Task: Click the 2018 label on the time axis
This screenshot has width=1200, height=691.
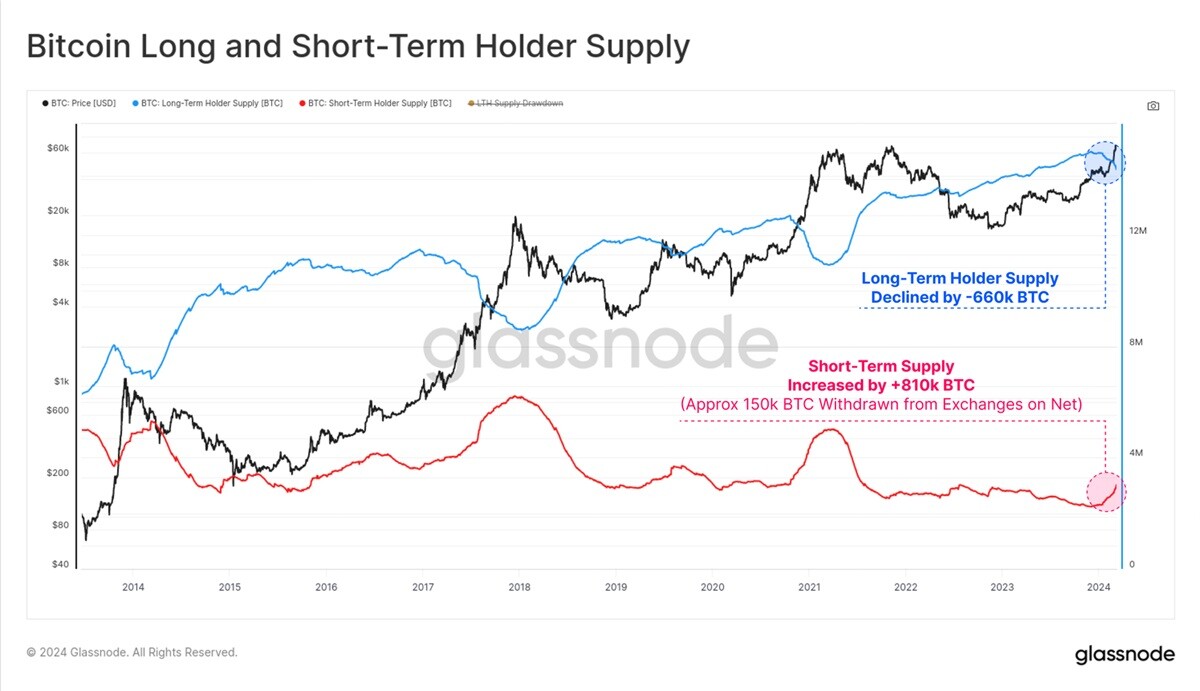Action: (x=518, y=587)
